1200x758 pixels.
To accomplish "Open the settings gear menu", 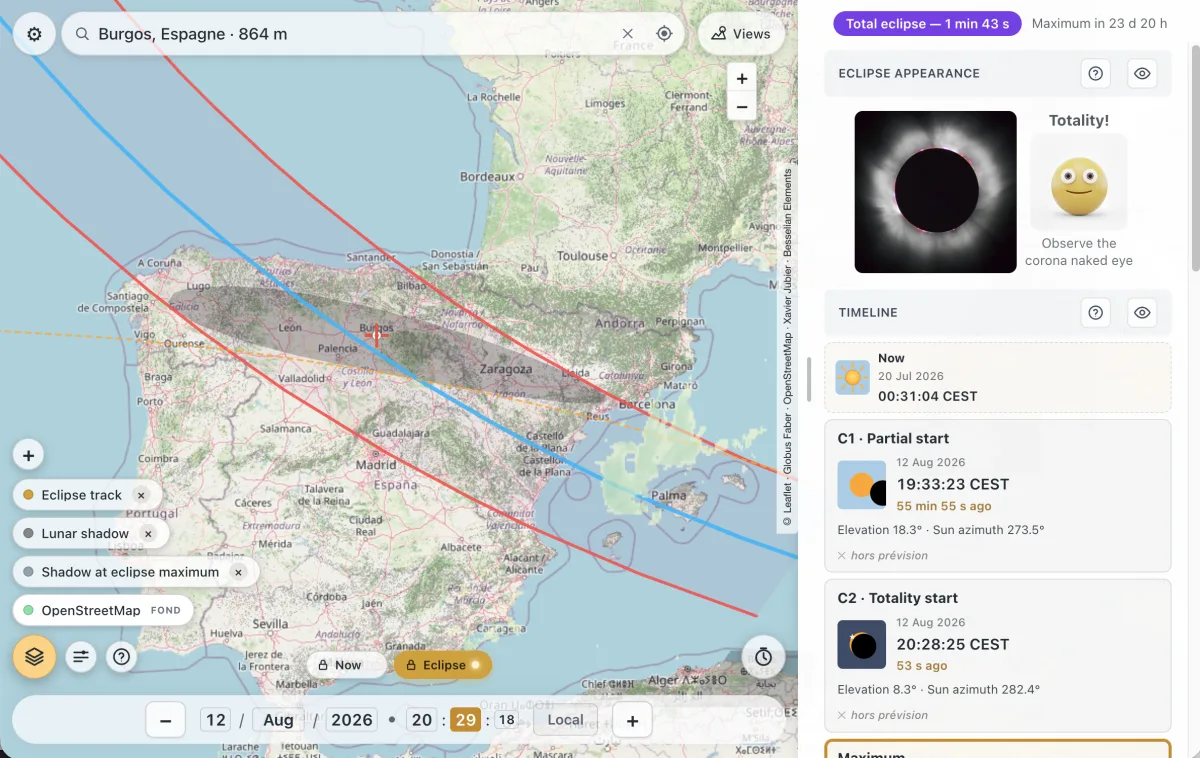I will [x=34, y=34].
